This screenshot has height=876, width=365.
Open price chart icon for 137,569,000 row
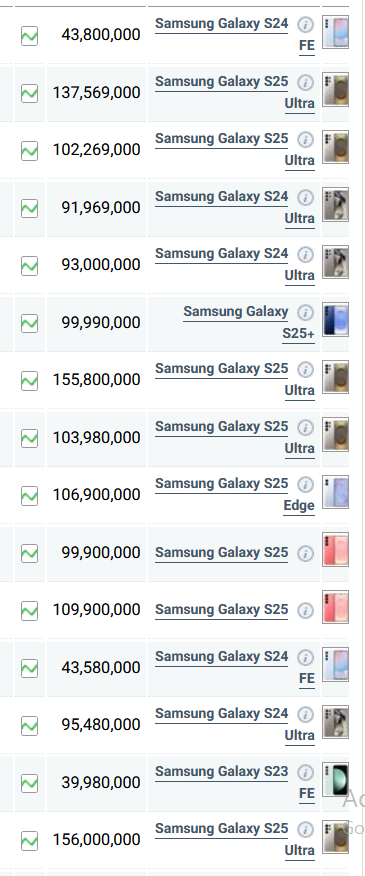tap(29, 93)
